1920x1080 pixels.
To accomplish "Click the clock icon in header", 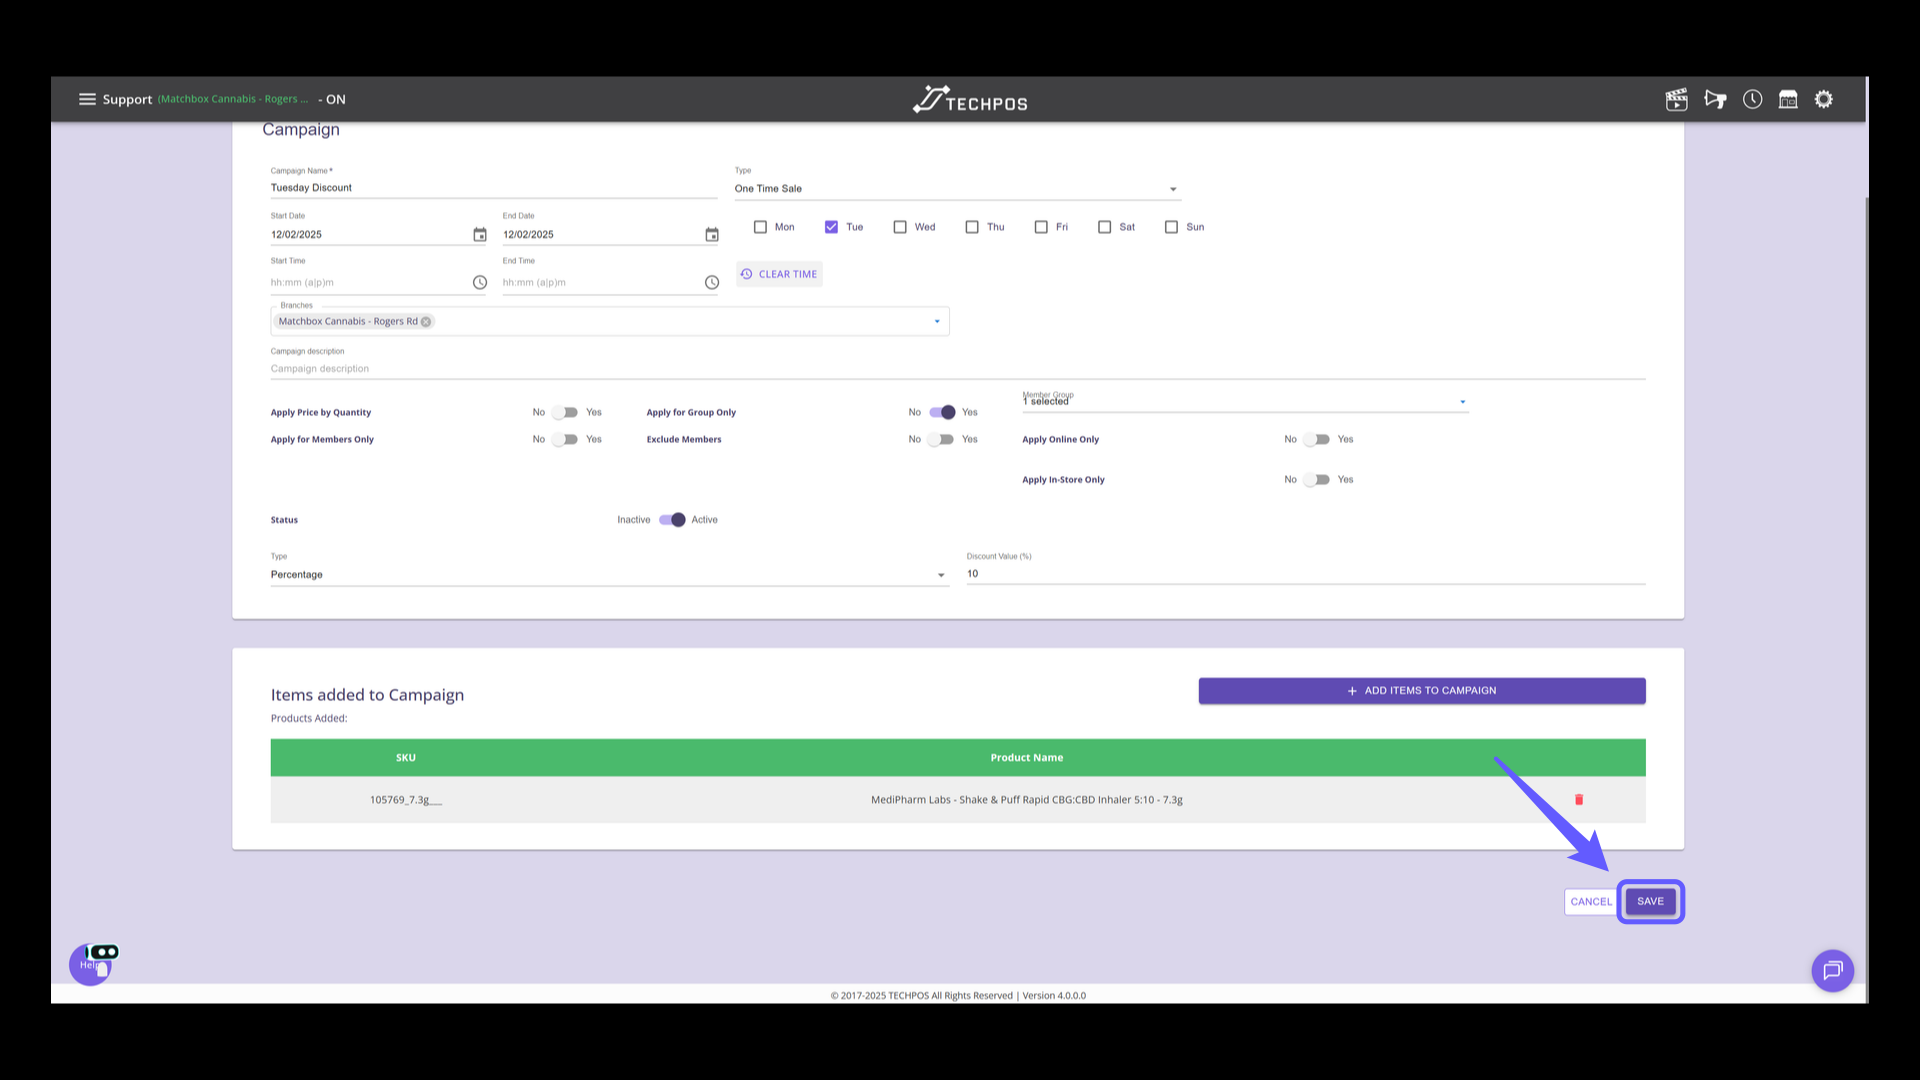I will pyautogui.click(x=1752, y=99).
